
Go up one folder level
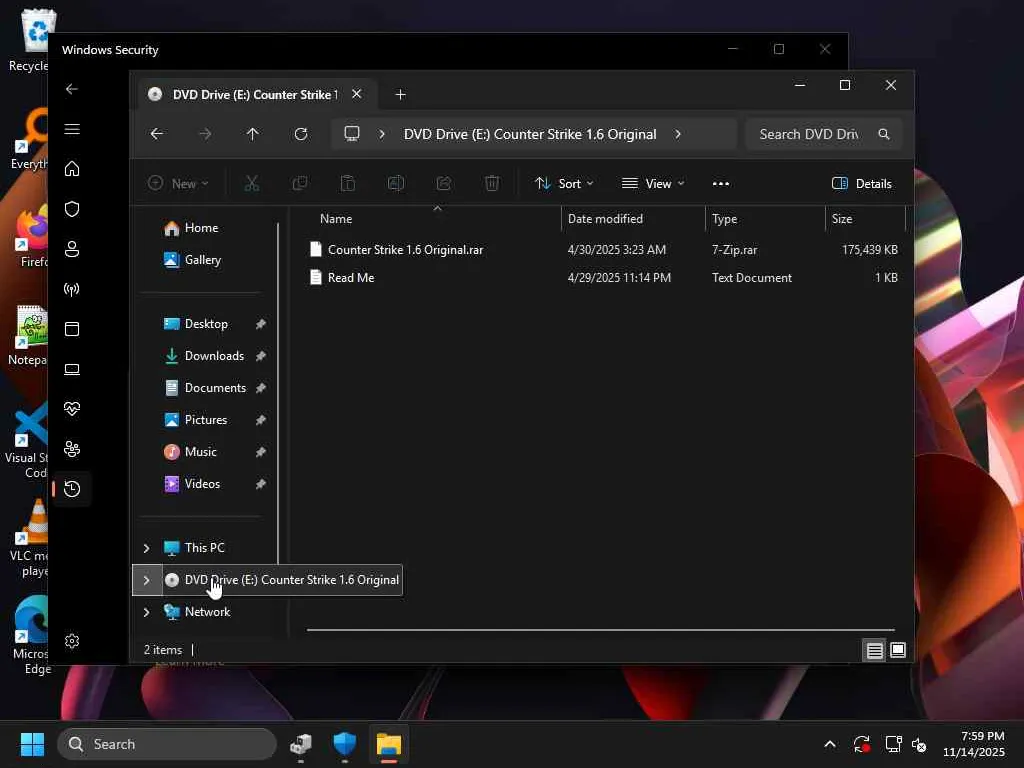coord(252,134)
